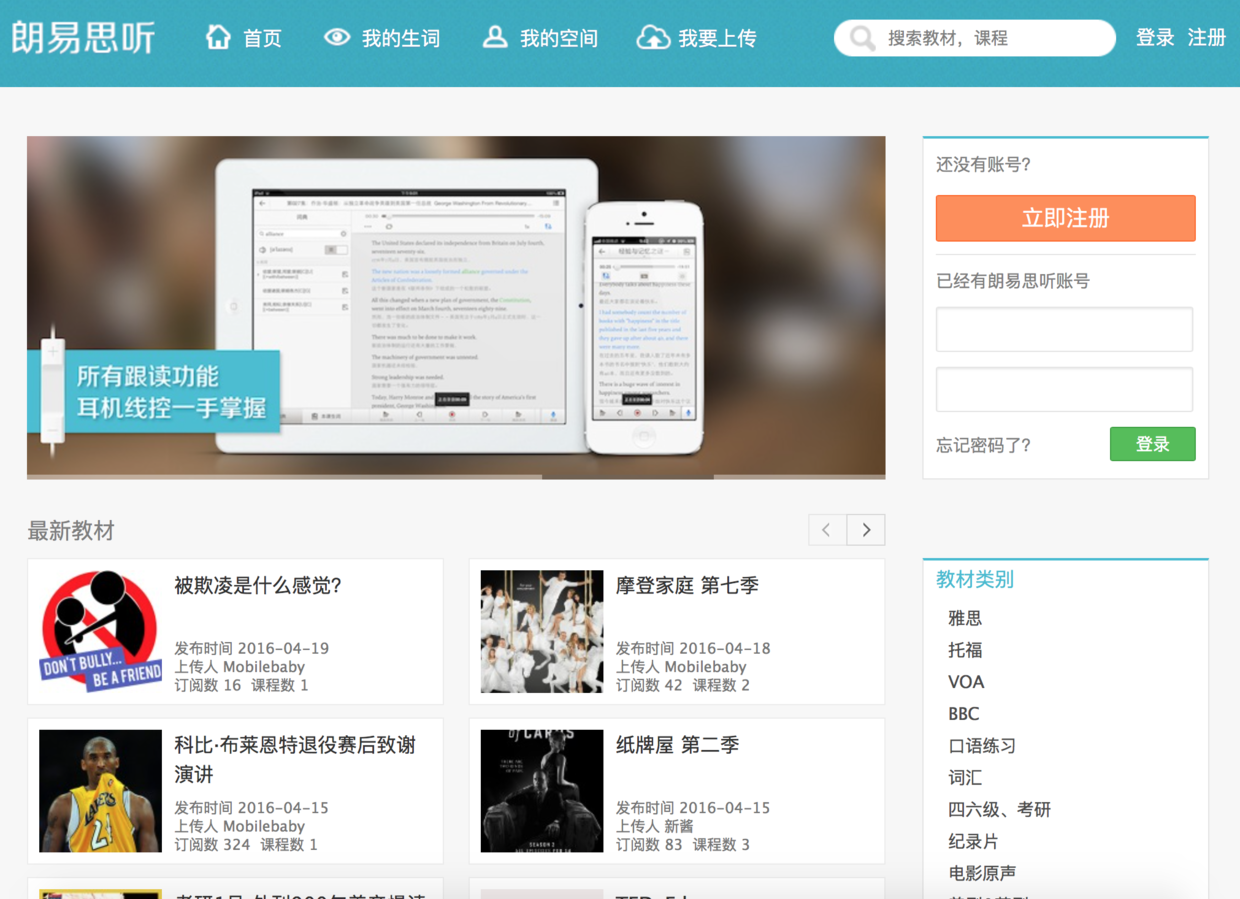
Task: Open 摩登家庭 第七季 course title
Action: coord(687,586)
